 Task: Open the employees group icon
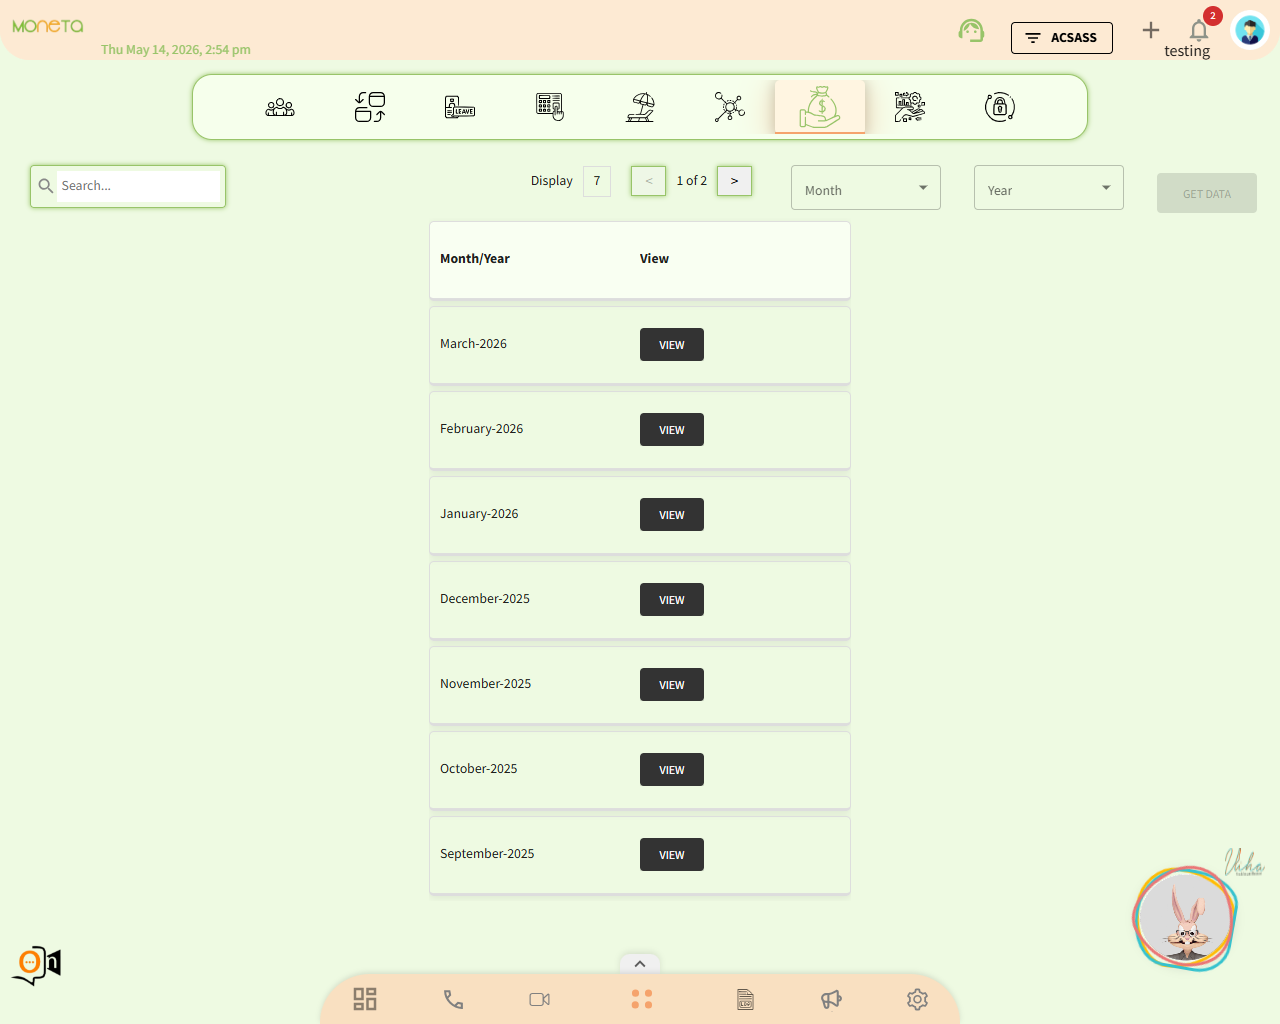point(280,107)
